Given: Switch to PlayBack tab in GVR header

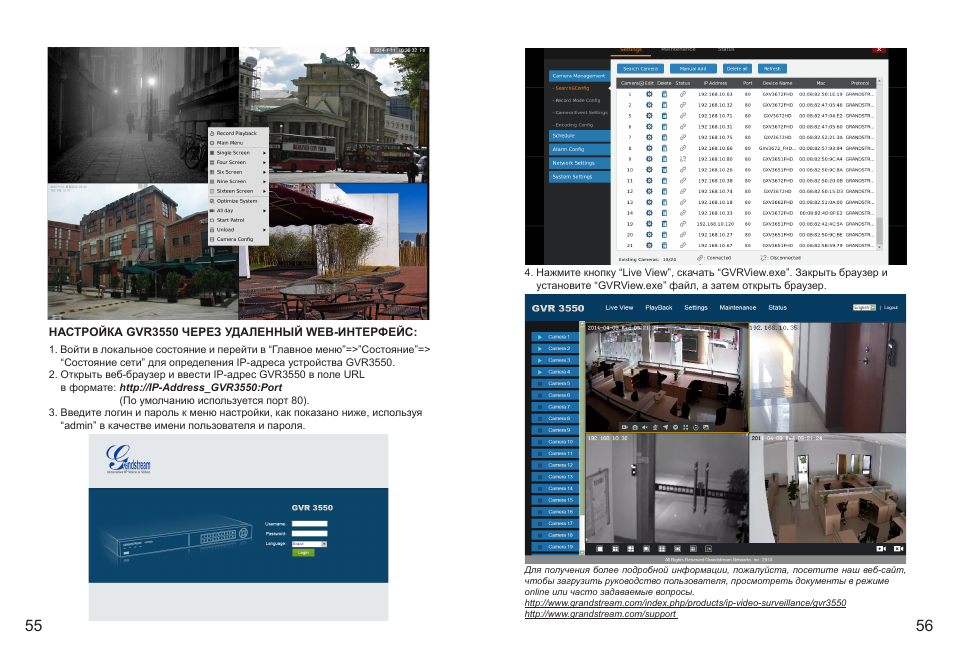Looking at the screenshot, I should 658,308.
